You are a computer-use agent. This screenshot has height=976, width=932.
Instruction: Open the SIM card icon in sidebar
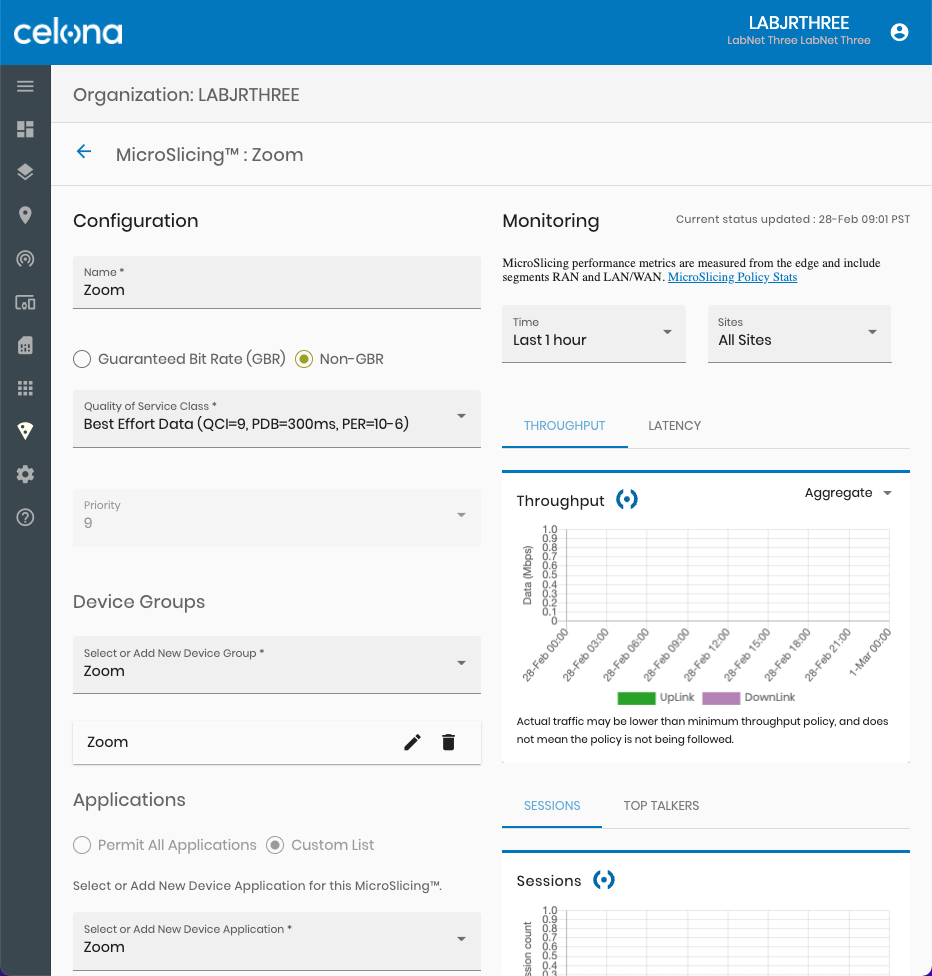[x=25, y=345]
